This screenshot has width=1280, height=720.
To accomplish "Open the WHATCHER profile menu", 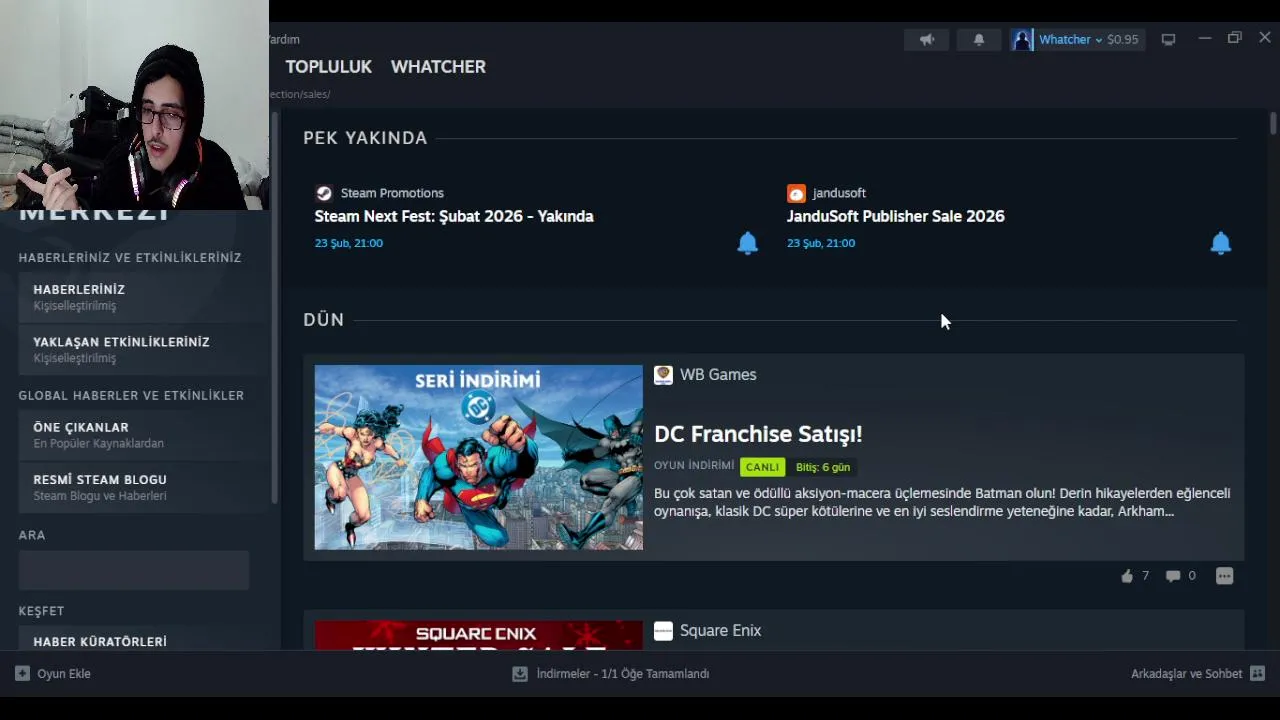I will coord(438,67).
